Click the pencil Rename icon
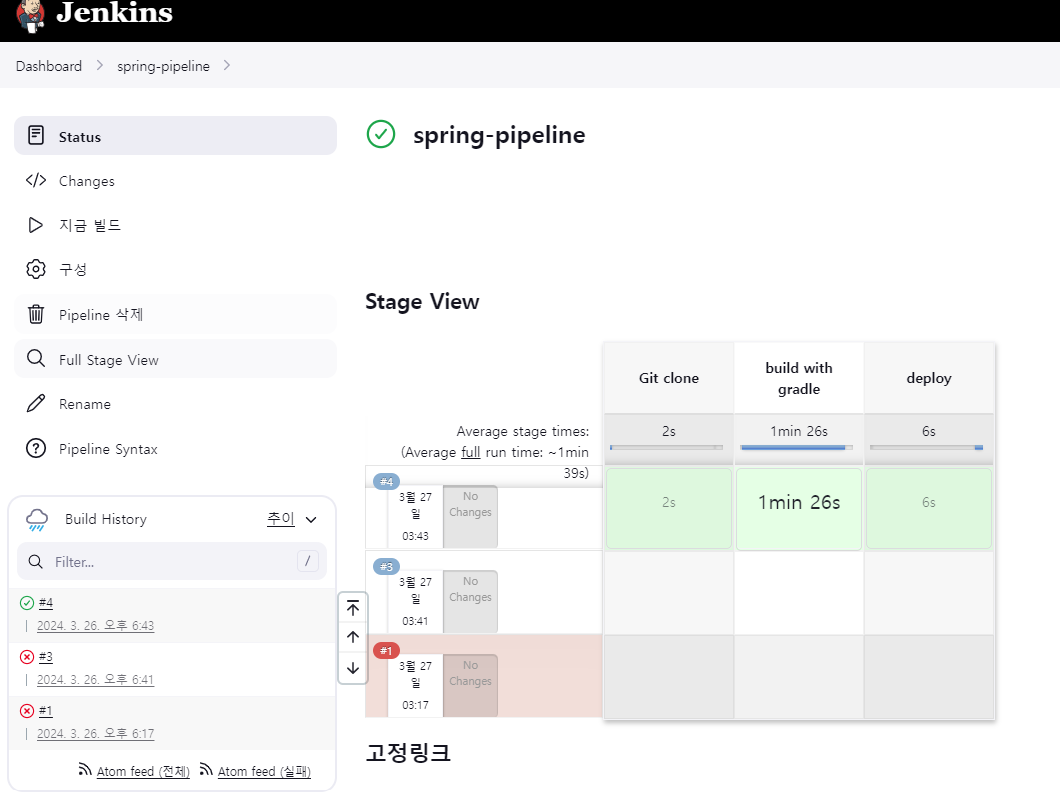The width and height of the screenshot is (1060, 792). coord(36,403)
